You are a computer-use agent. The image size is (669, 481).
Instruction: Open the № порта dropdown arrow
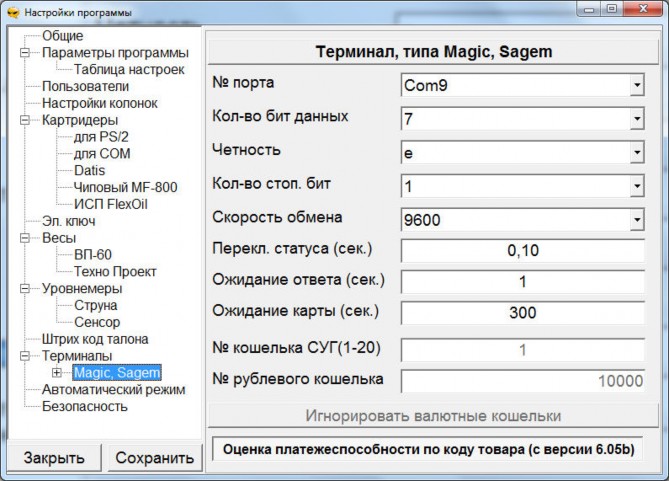(x=637, y=85)
